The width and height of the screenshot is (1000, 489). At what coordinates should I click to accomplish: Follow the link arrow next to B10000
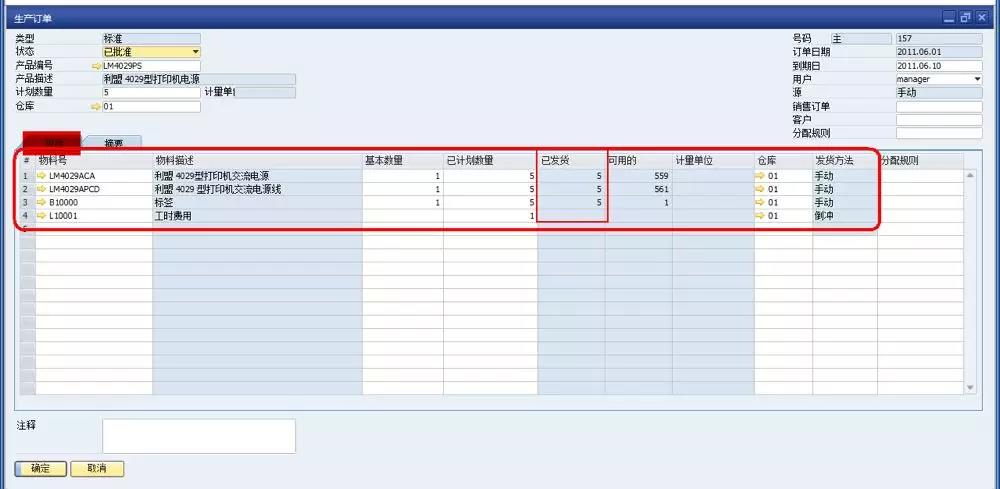(x=42, y=202)
